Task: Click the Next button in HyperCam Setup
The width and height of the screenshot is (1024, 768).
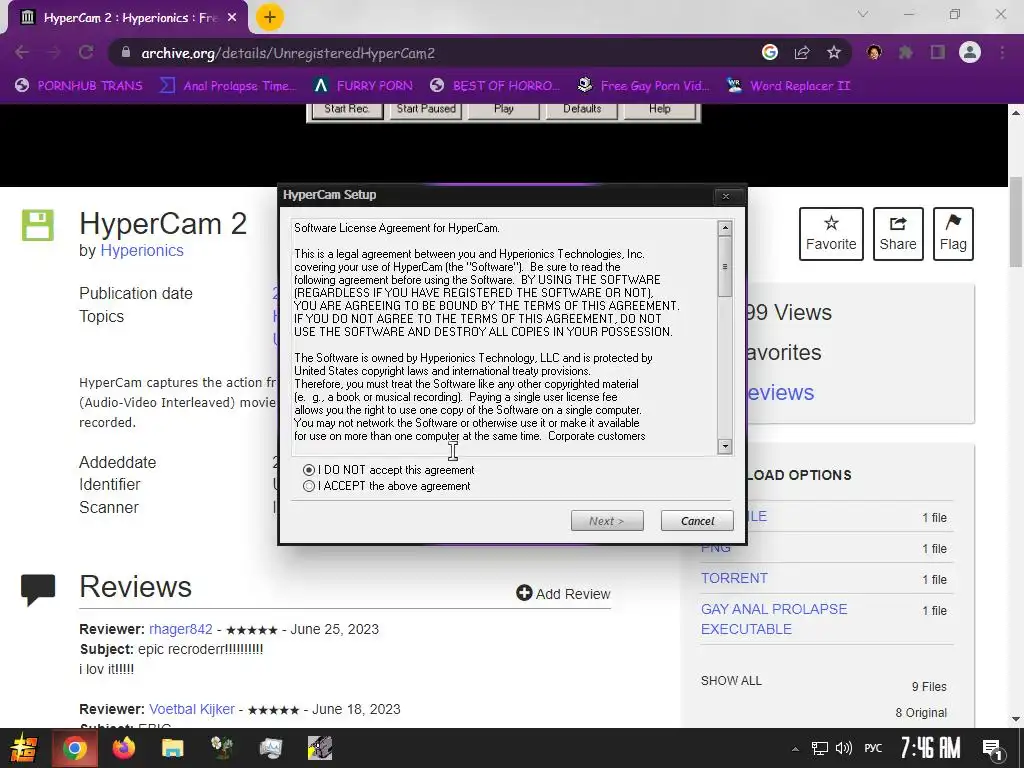Action: coord(607,521)
